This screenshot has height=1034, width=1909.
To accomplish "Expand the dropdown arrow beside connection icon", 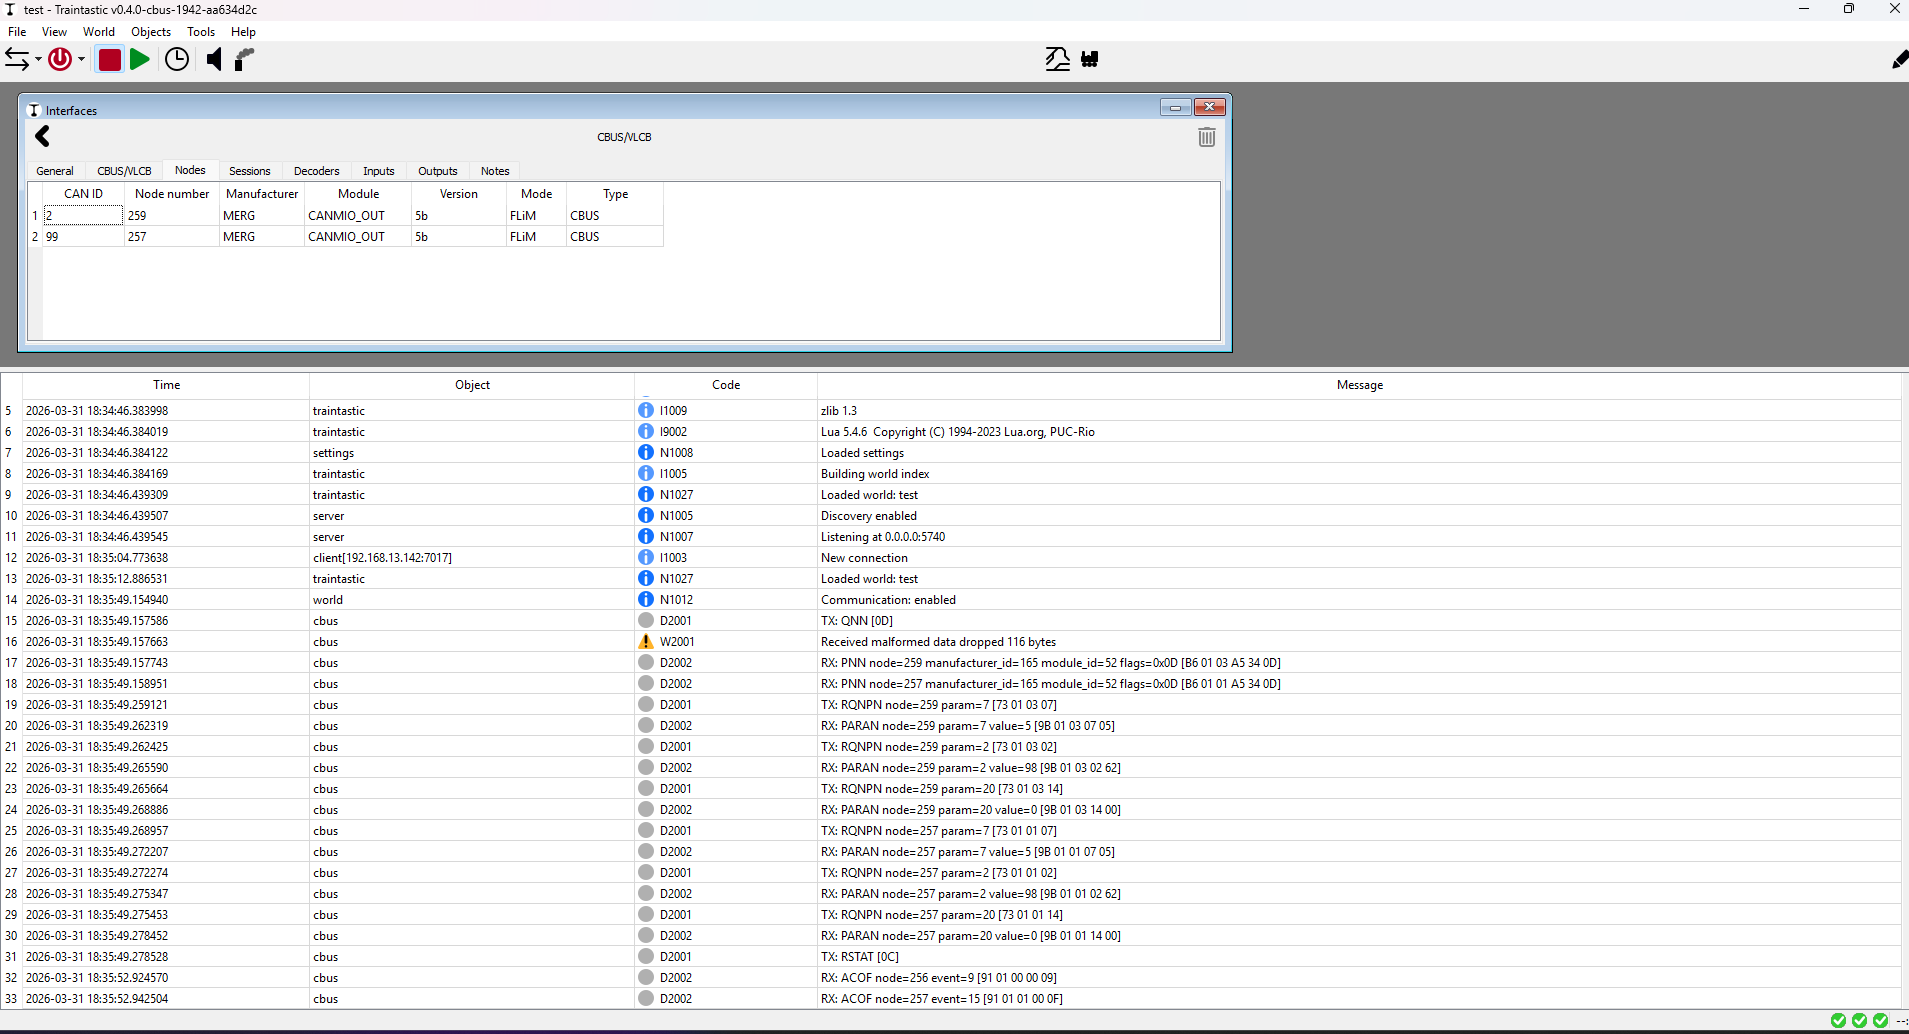I will click(x=38, y=60).
